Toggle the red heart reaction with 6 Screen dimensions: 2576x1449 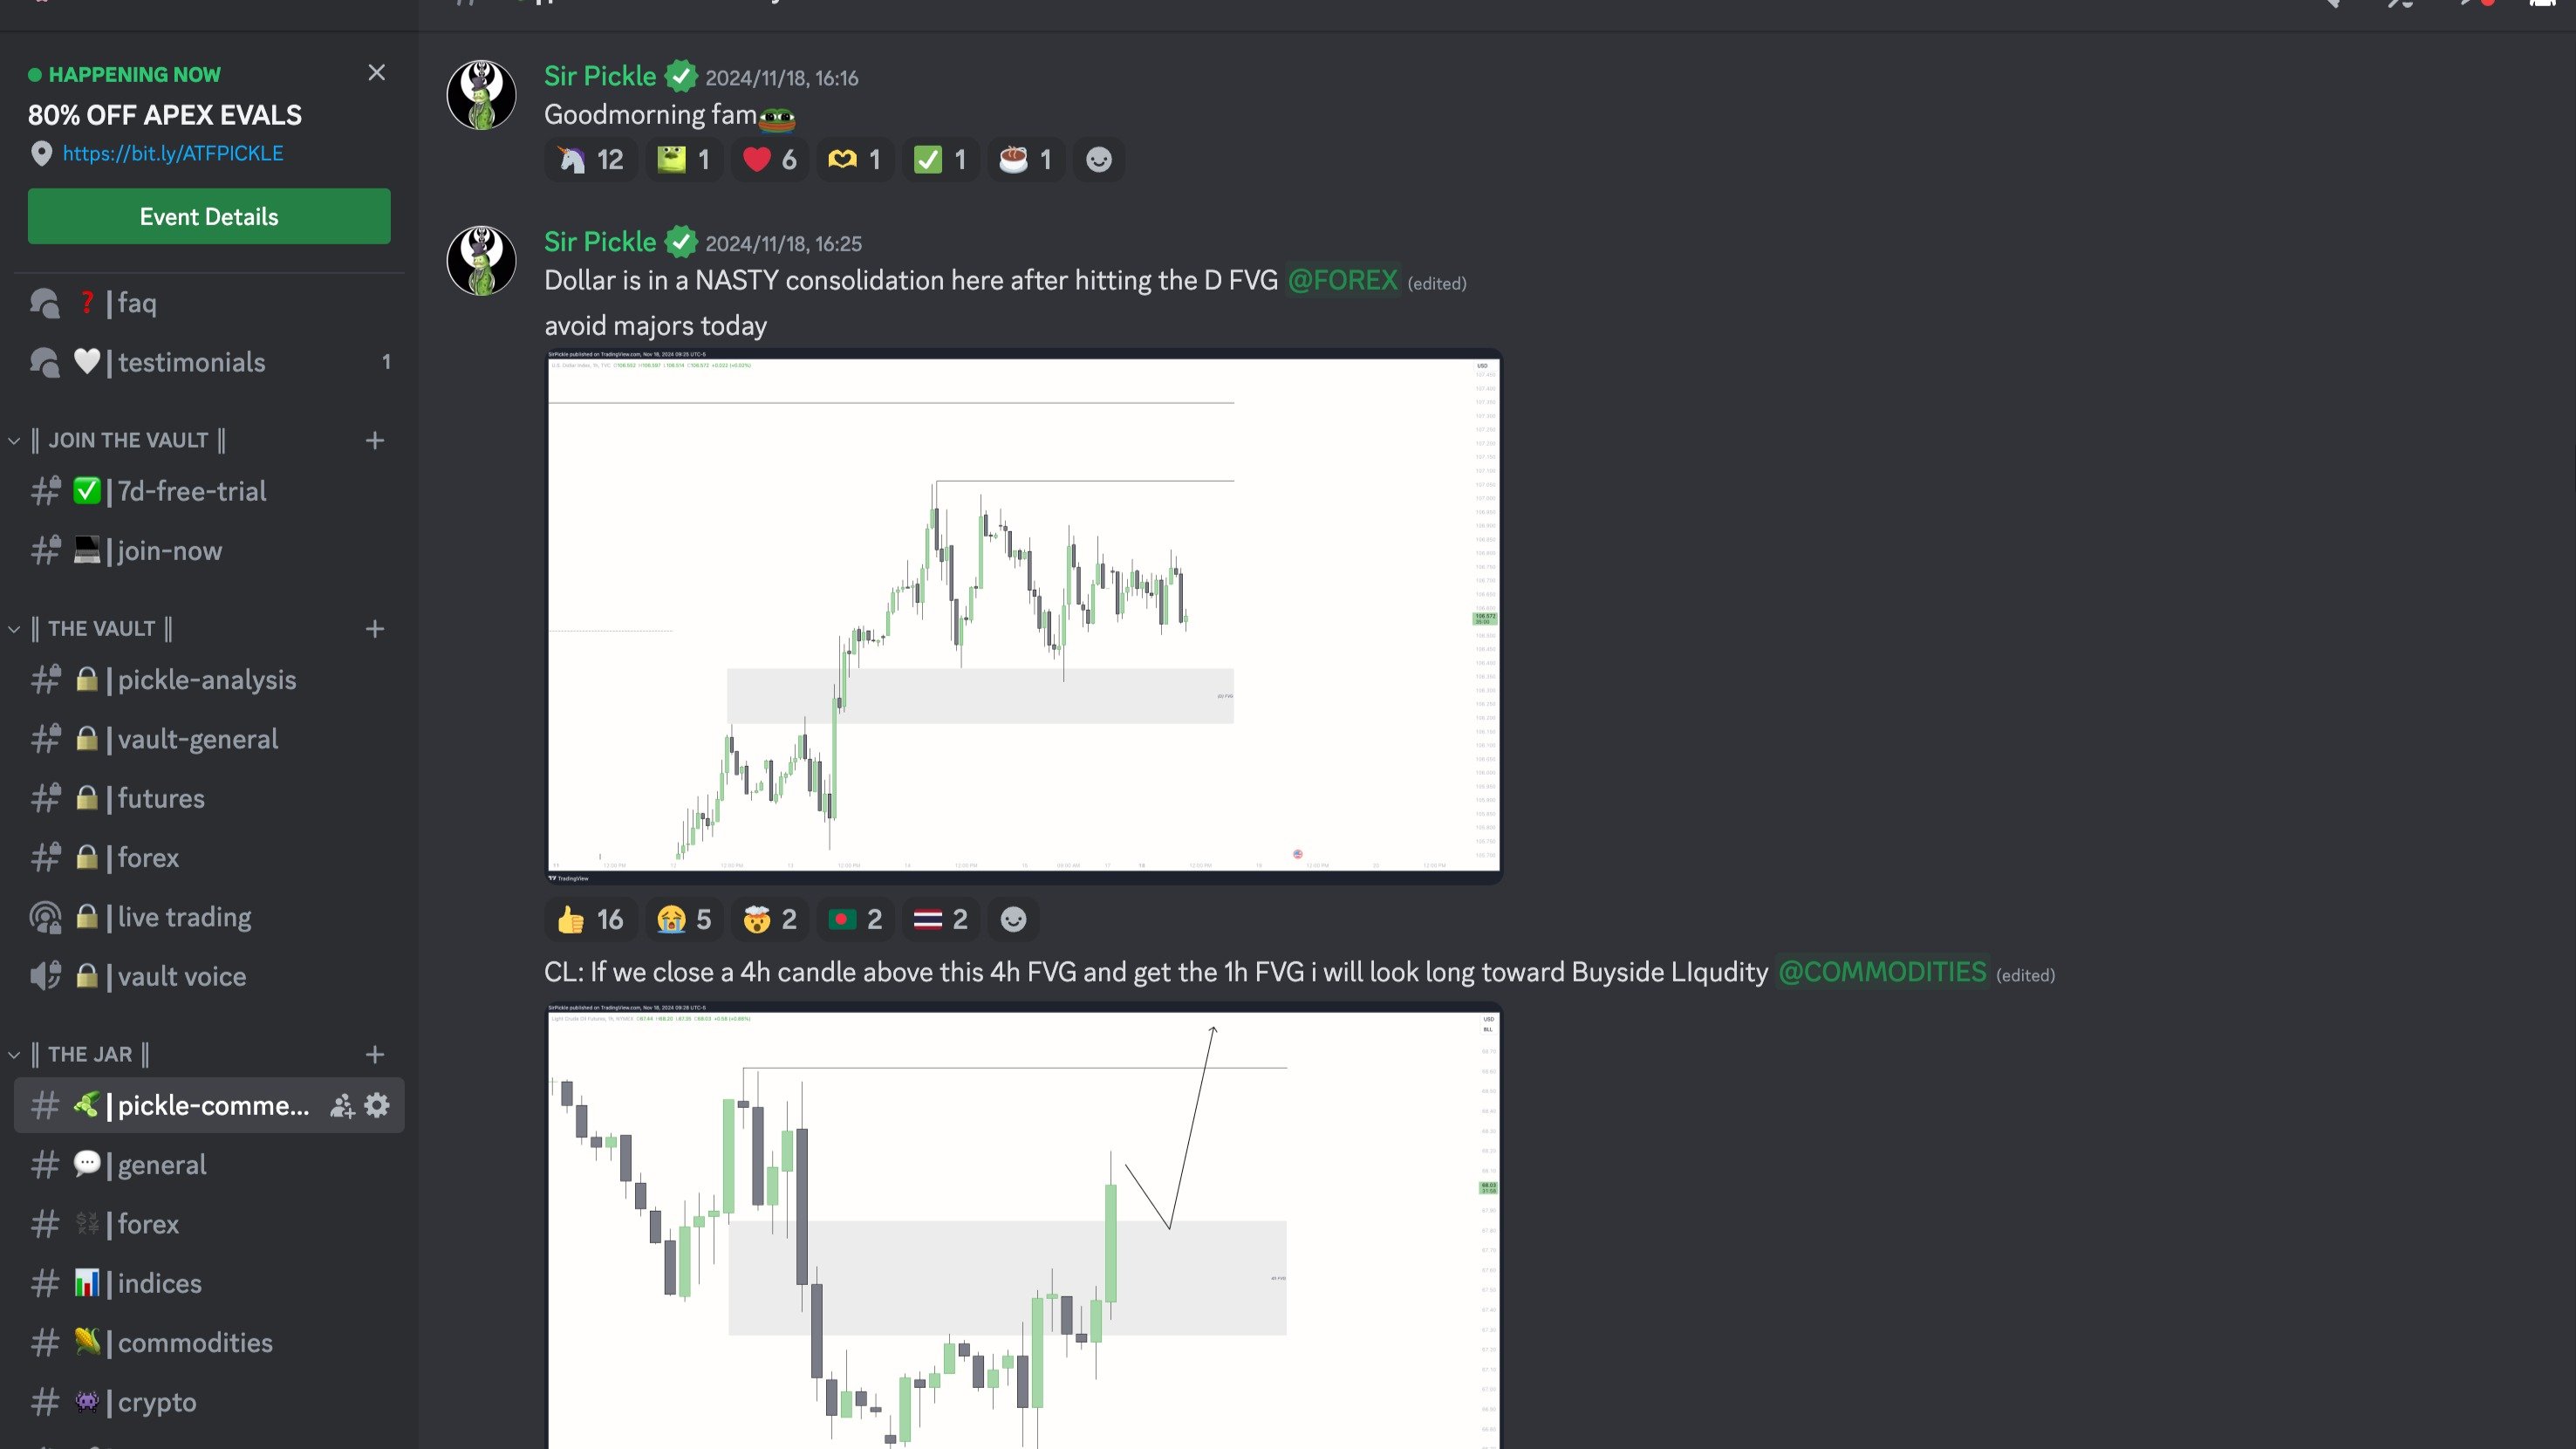point(770,160)
